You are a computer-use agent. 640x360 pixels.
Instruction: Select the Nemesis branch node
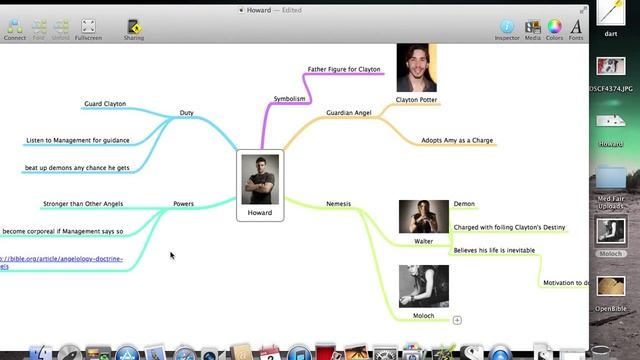338,204
